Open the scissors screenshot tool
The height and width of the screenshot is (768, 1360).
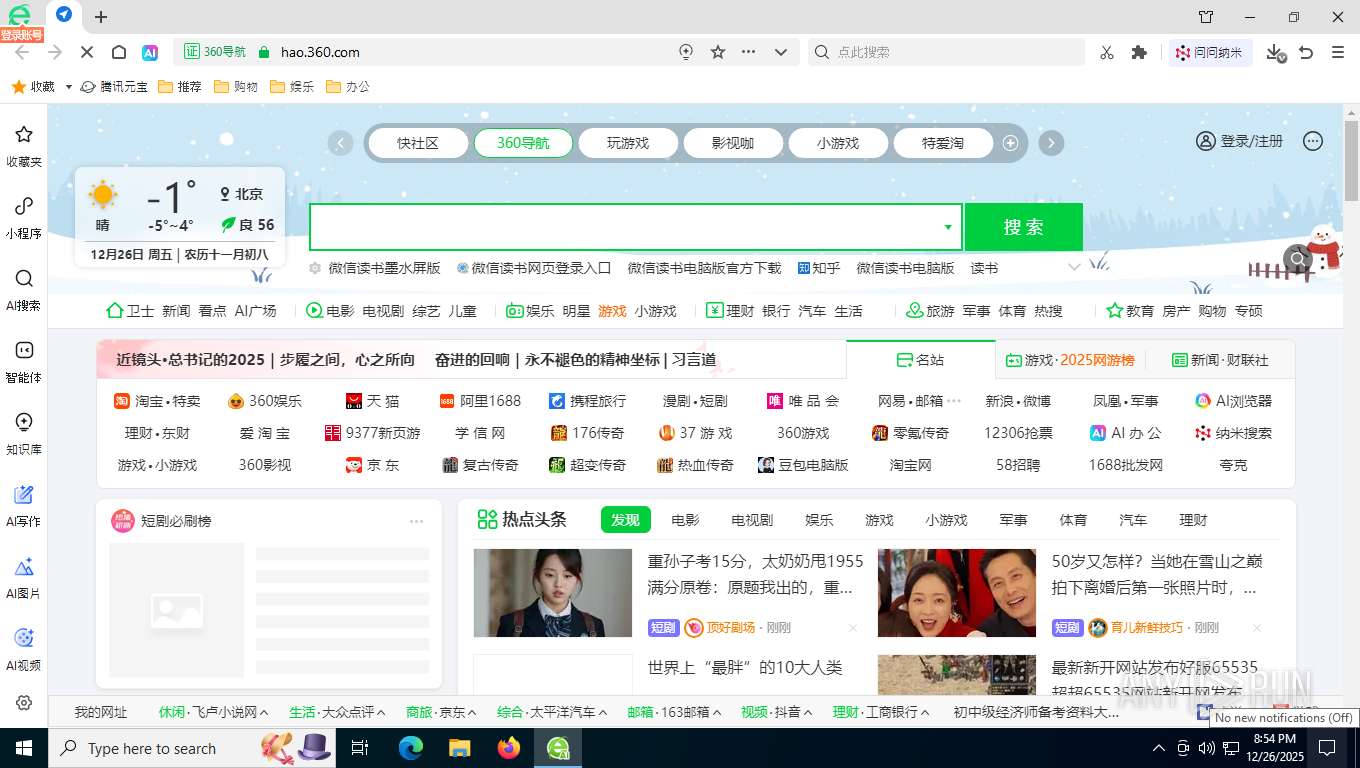point(1106,52)
